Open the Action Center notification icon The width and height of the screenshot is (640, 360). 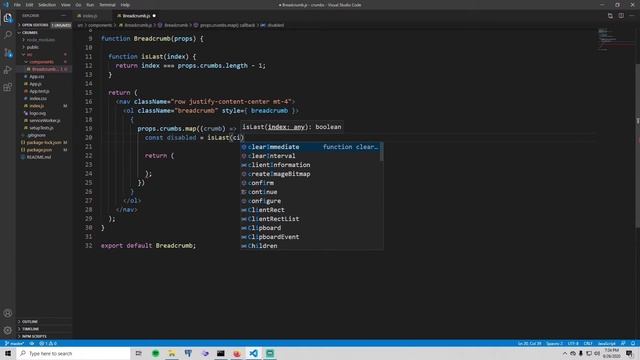point(629,353)
